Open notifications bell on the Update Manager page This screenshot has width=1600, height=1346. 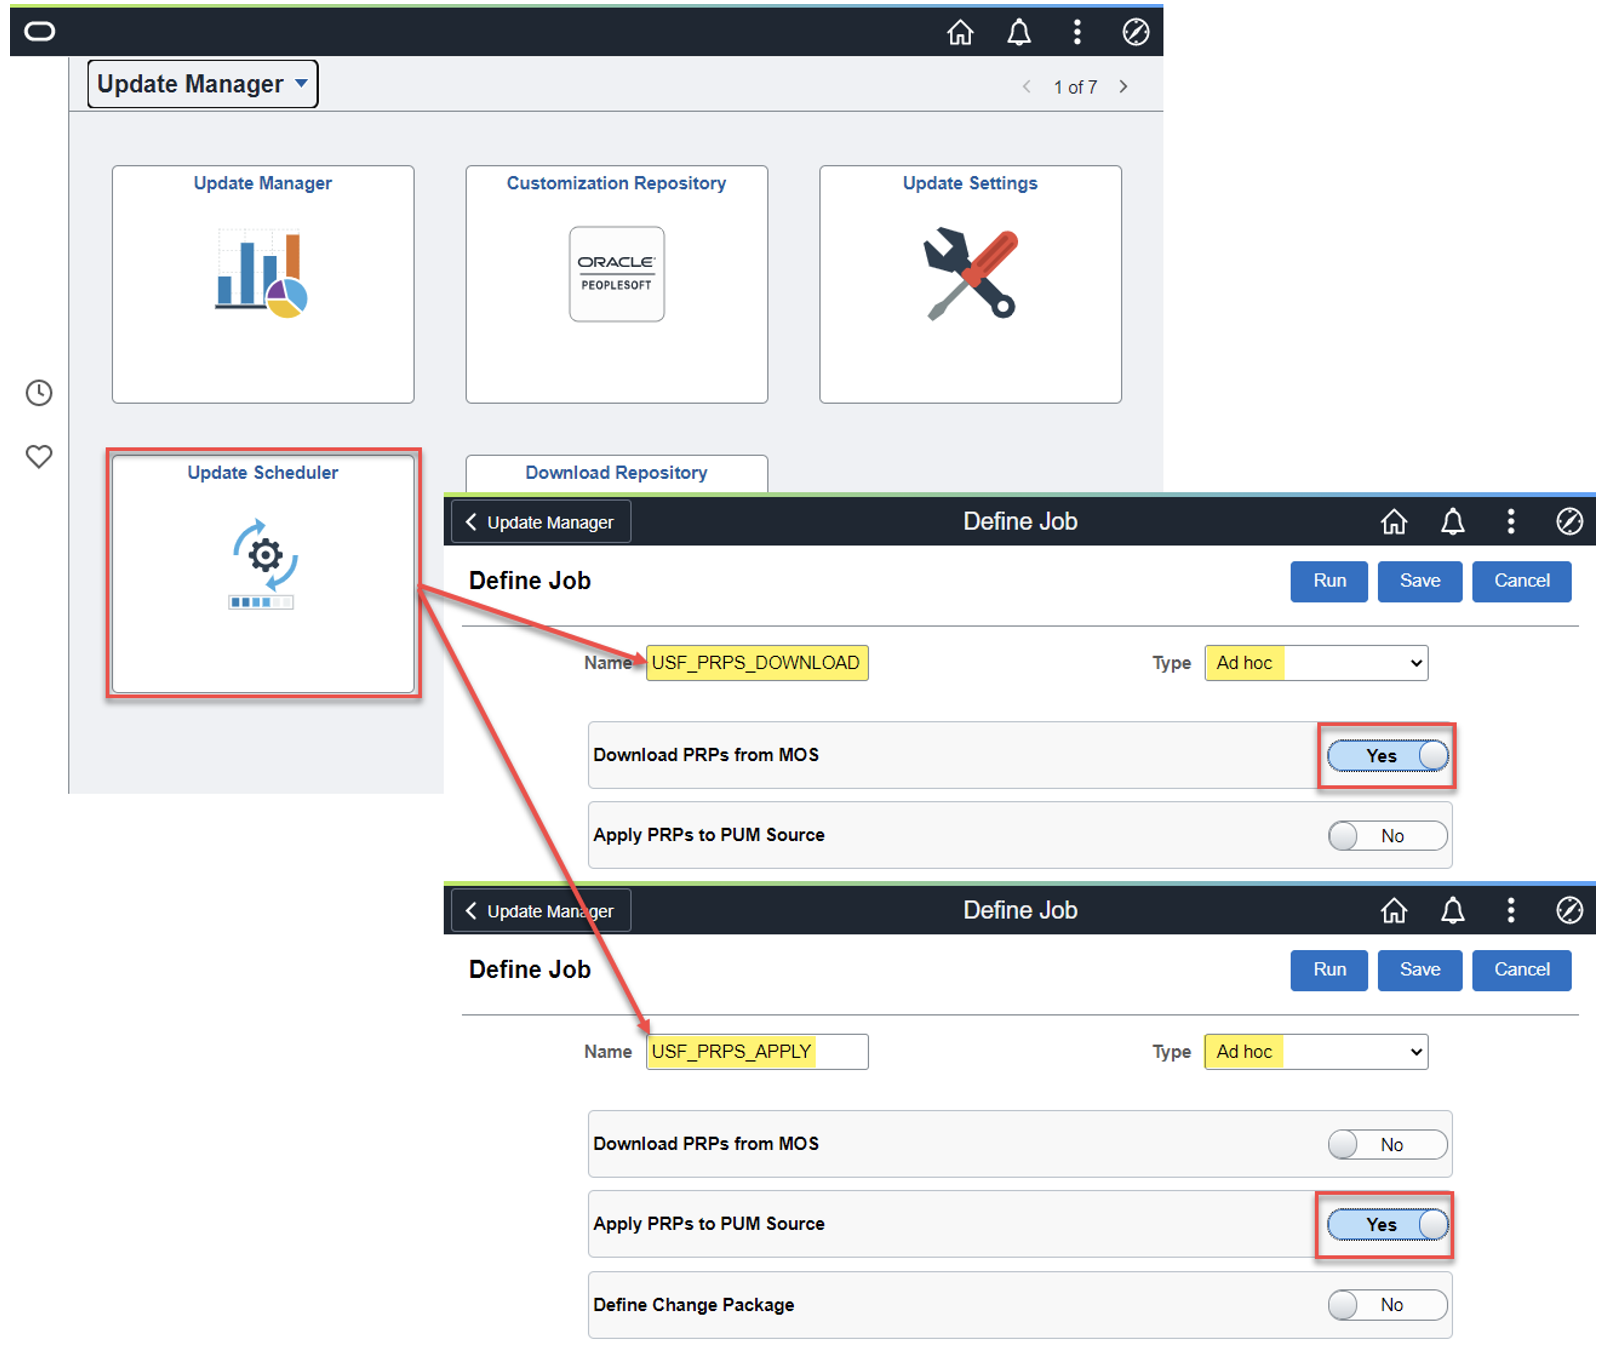tap(1019, 33)
